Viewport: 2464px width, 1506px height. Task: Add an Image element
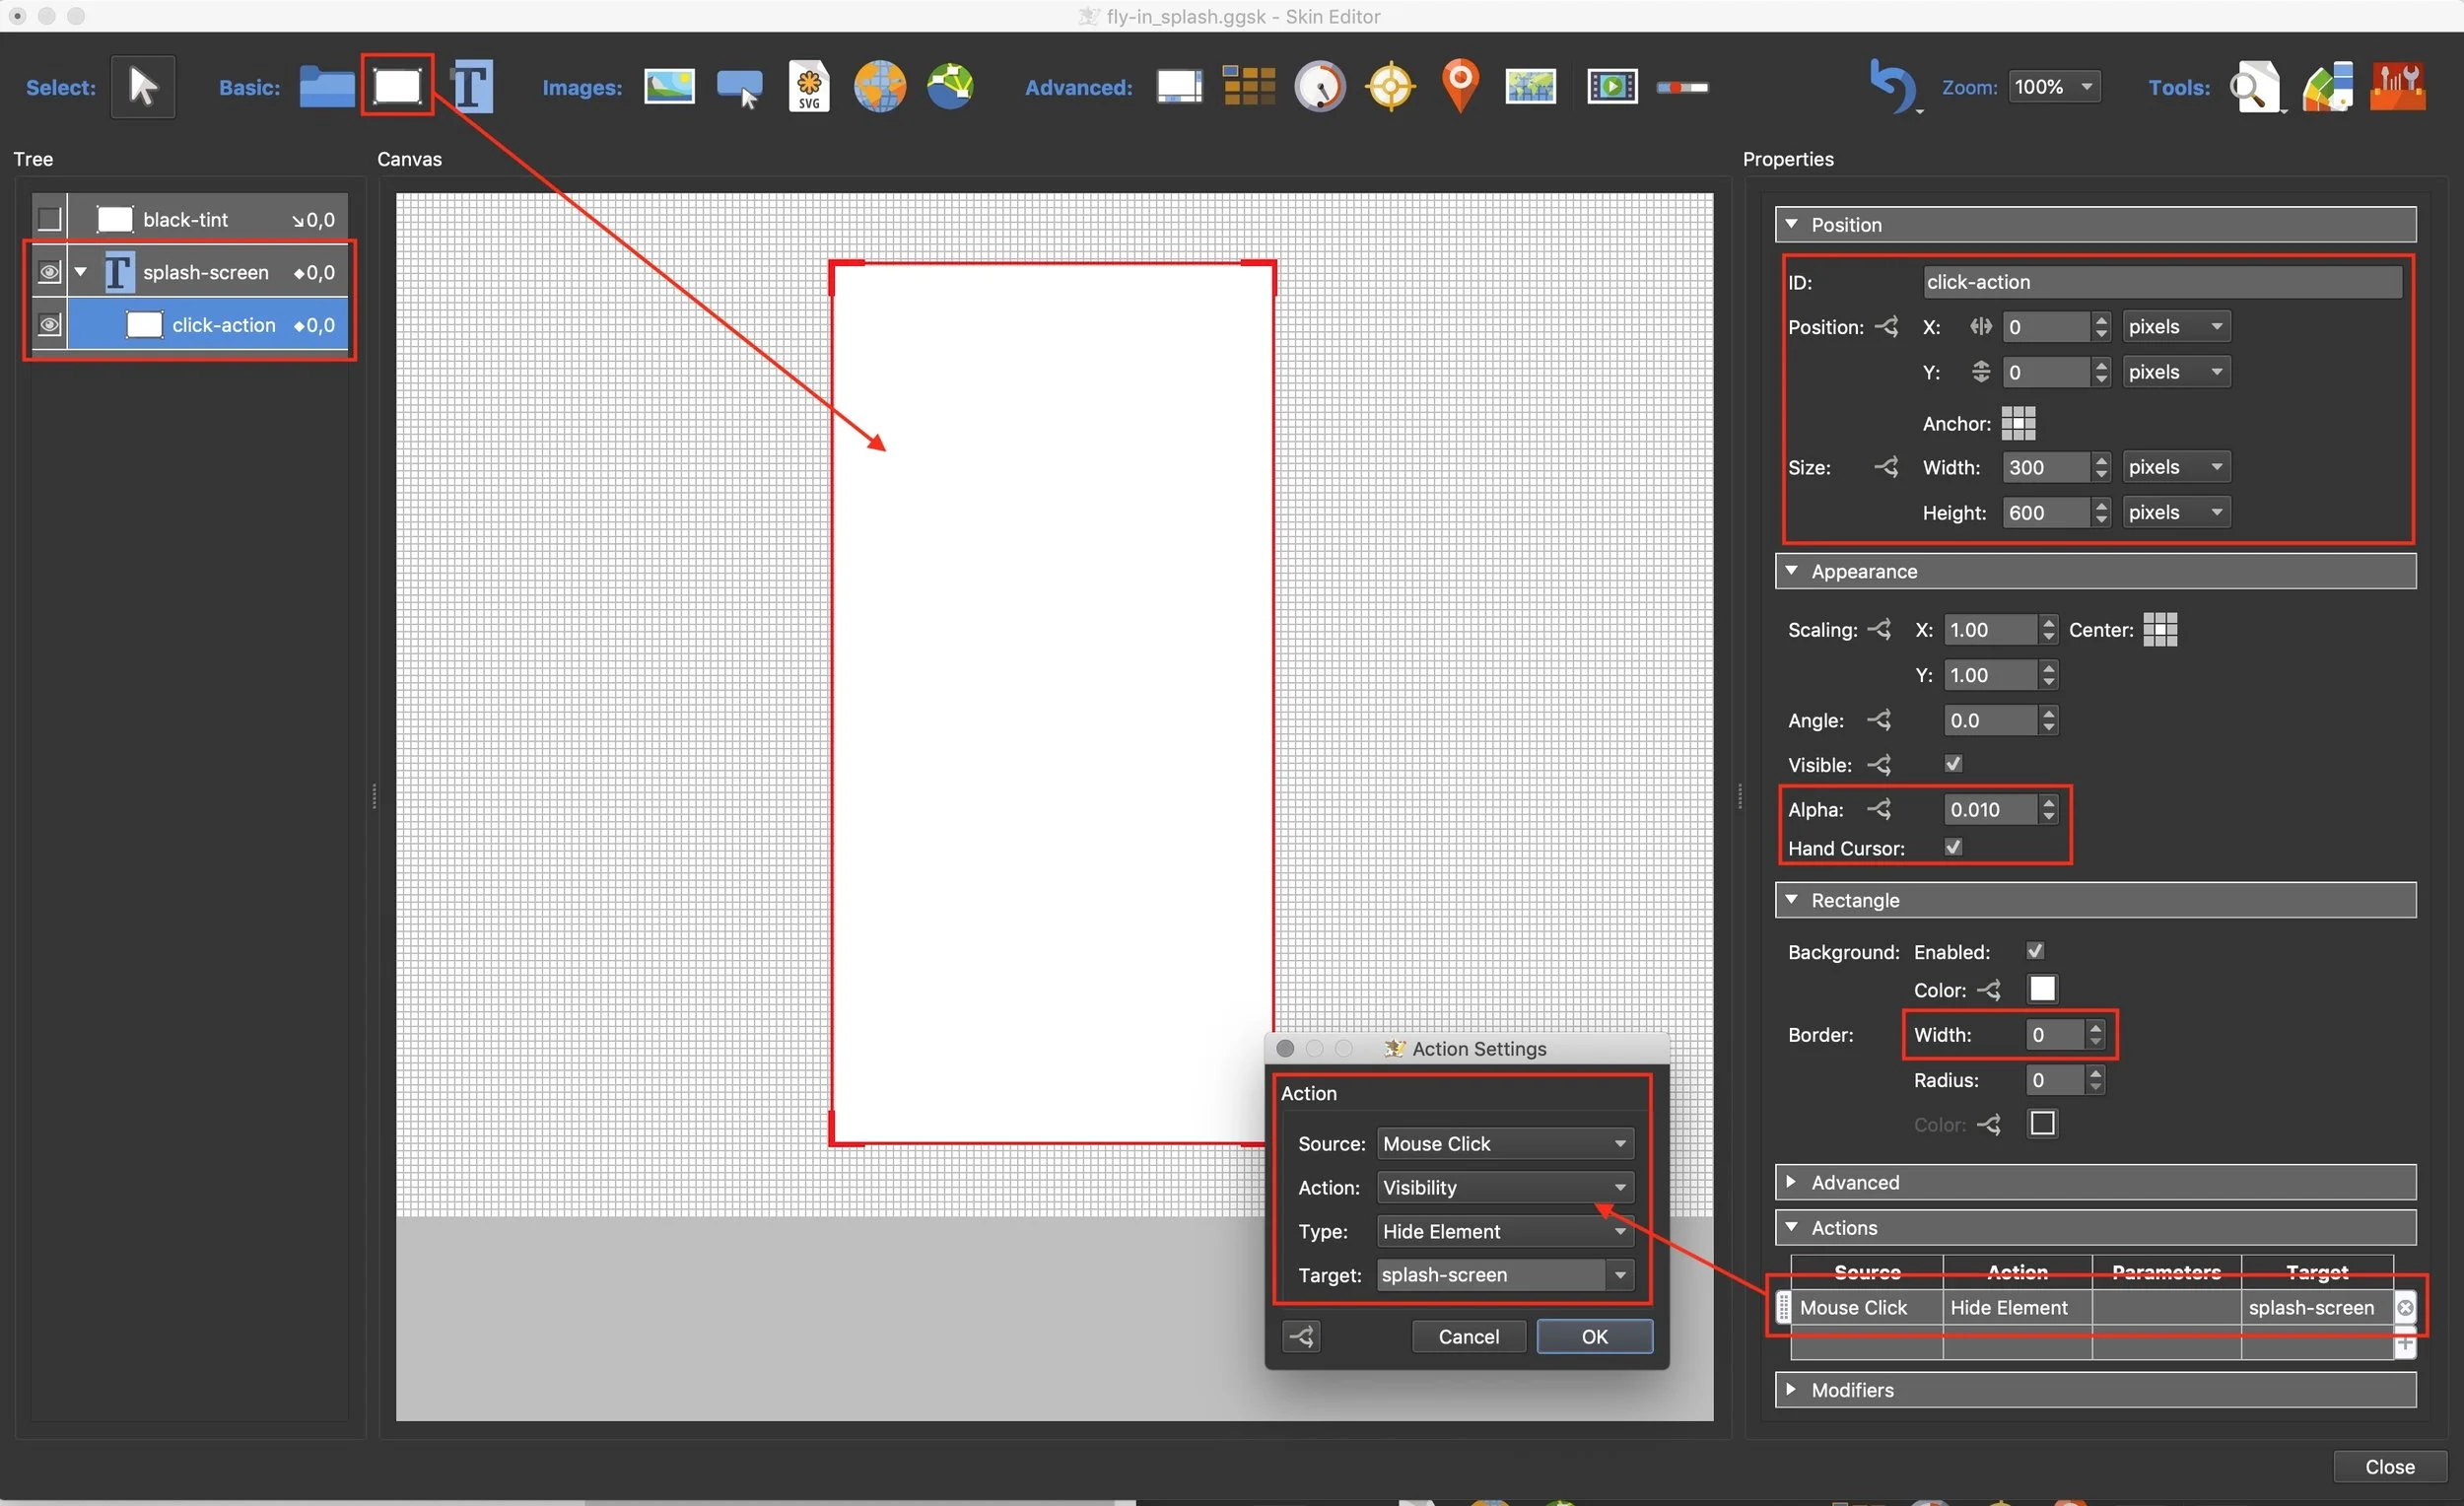669,87
